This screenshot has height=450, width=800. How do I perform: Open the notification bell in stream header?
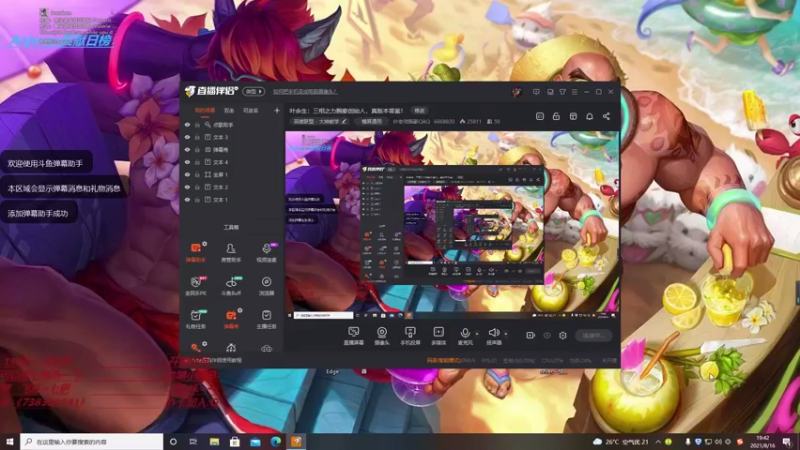[589, 116]
